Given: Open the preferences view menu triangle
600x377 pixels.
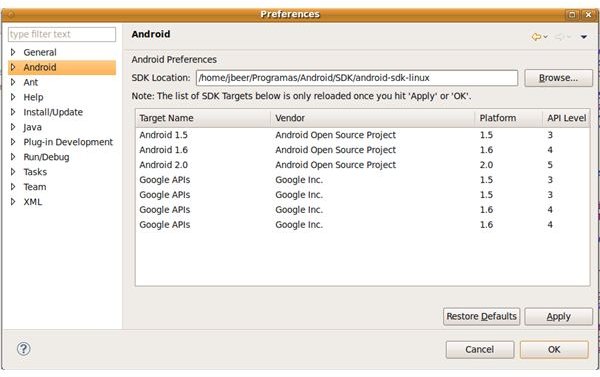Looking at the screenshot, I should click(x=584, y=37).
